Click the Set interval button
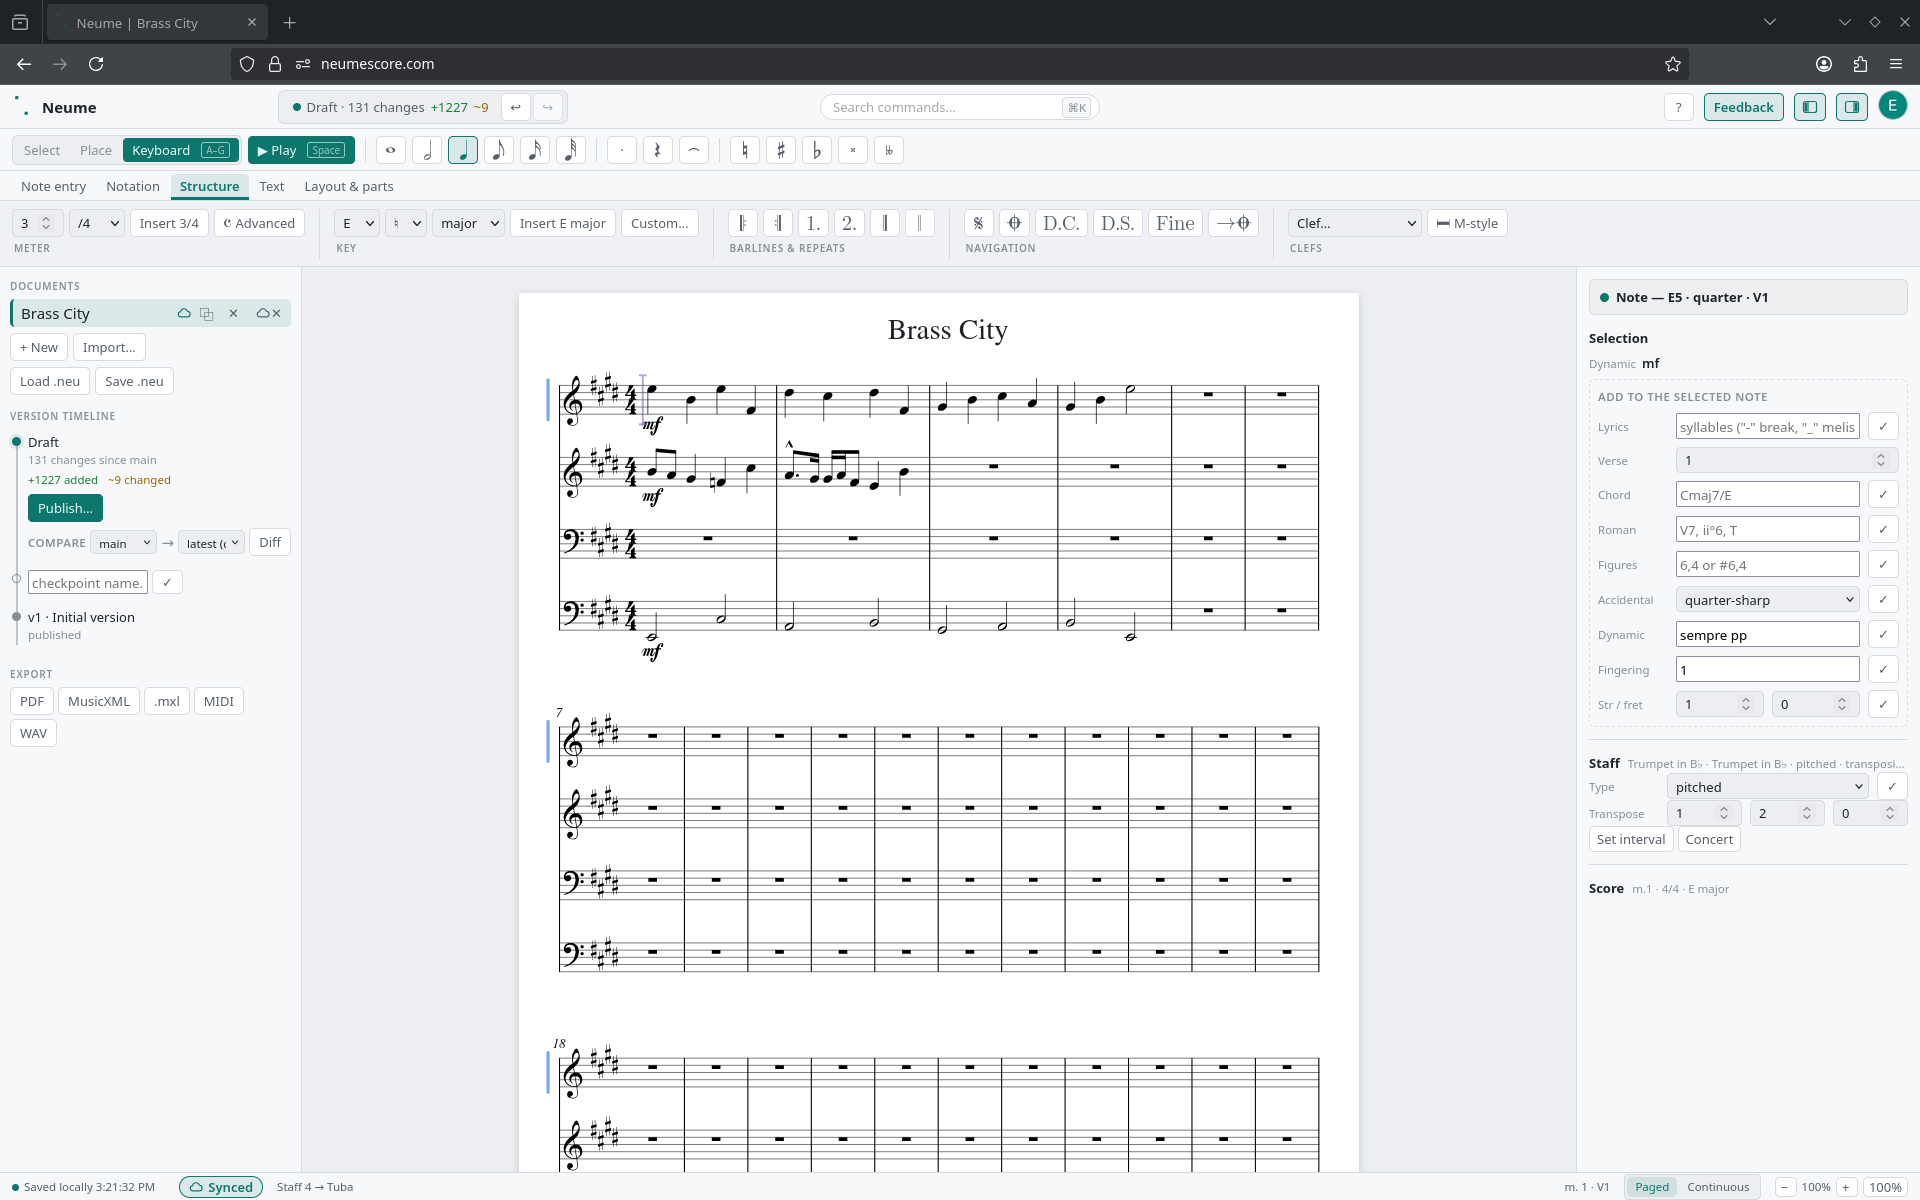 (1631, 840)
